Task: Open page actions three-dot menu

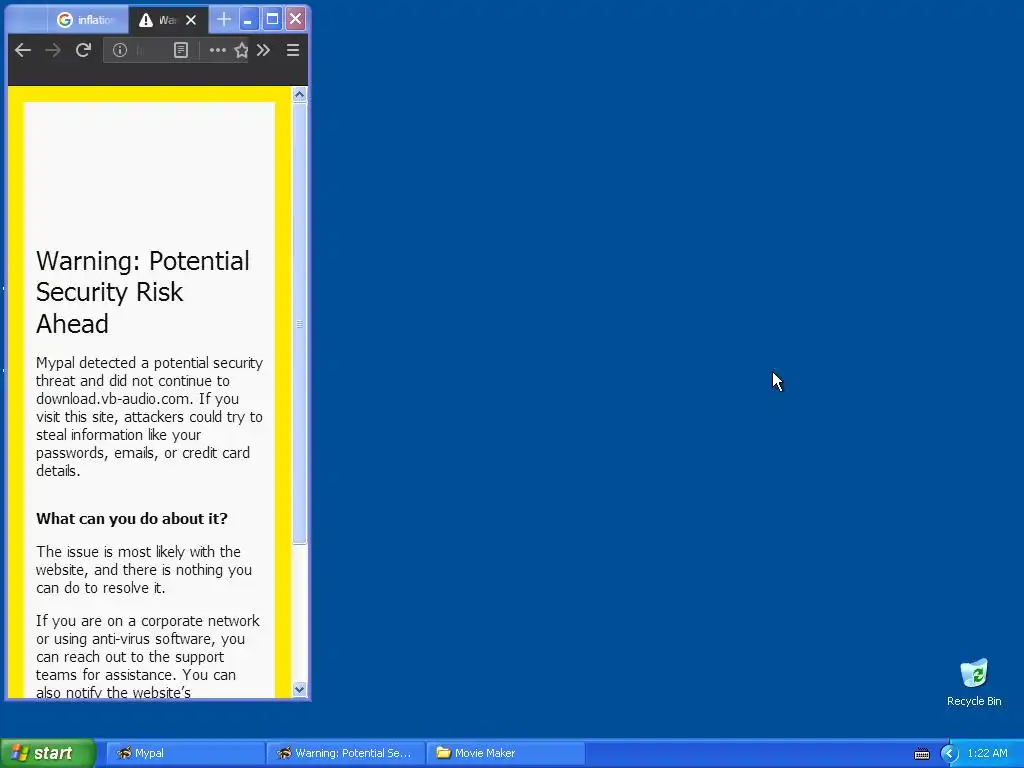Action: click(217, 50)
